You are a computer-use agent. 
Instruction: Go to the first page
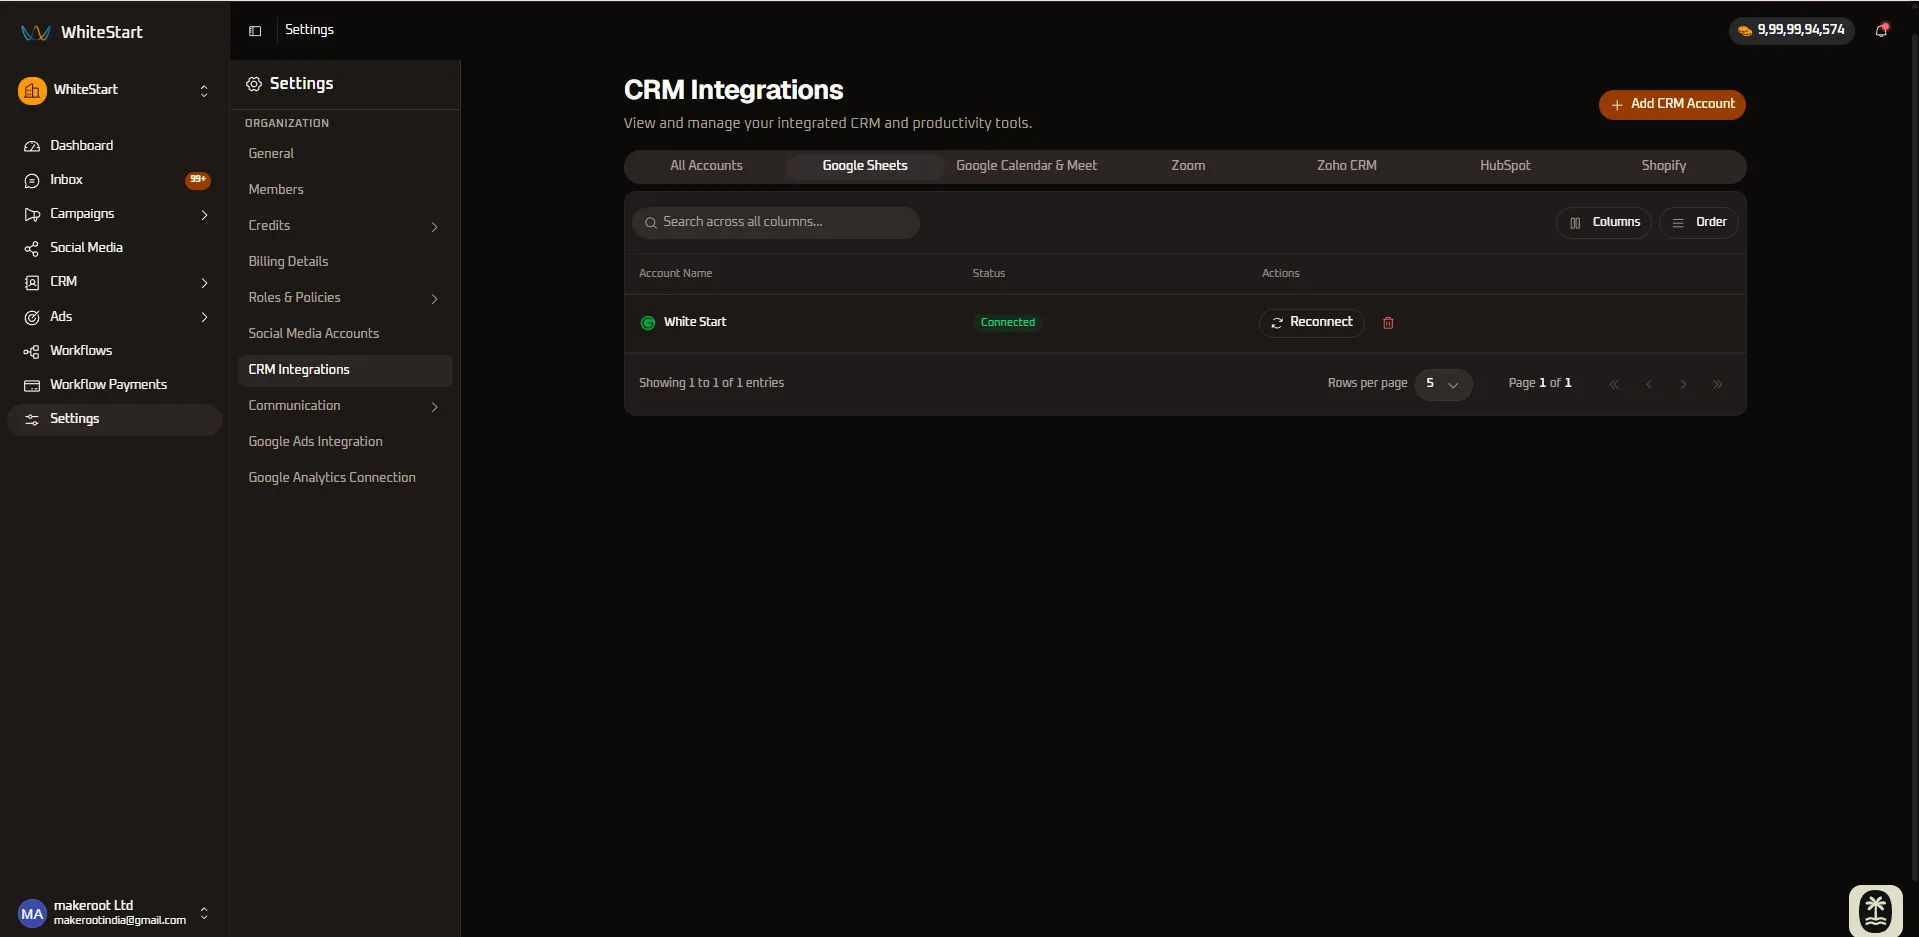click(x=1613, y=384)
